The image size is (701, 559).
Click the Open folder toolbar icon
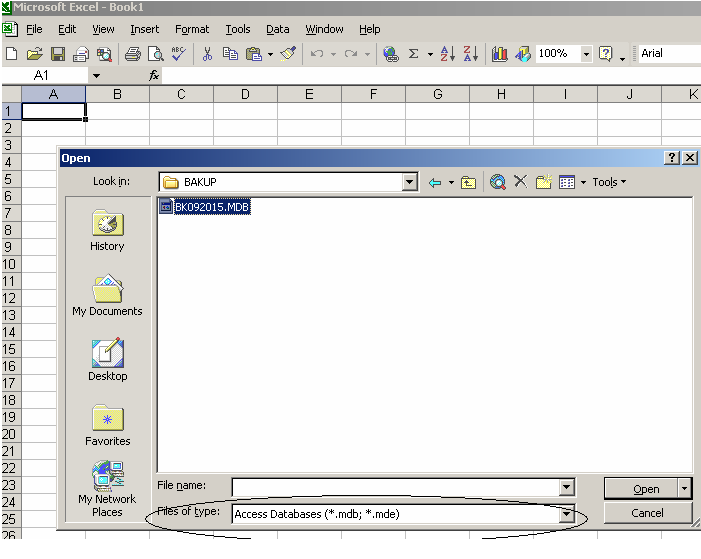[34, 54]
